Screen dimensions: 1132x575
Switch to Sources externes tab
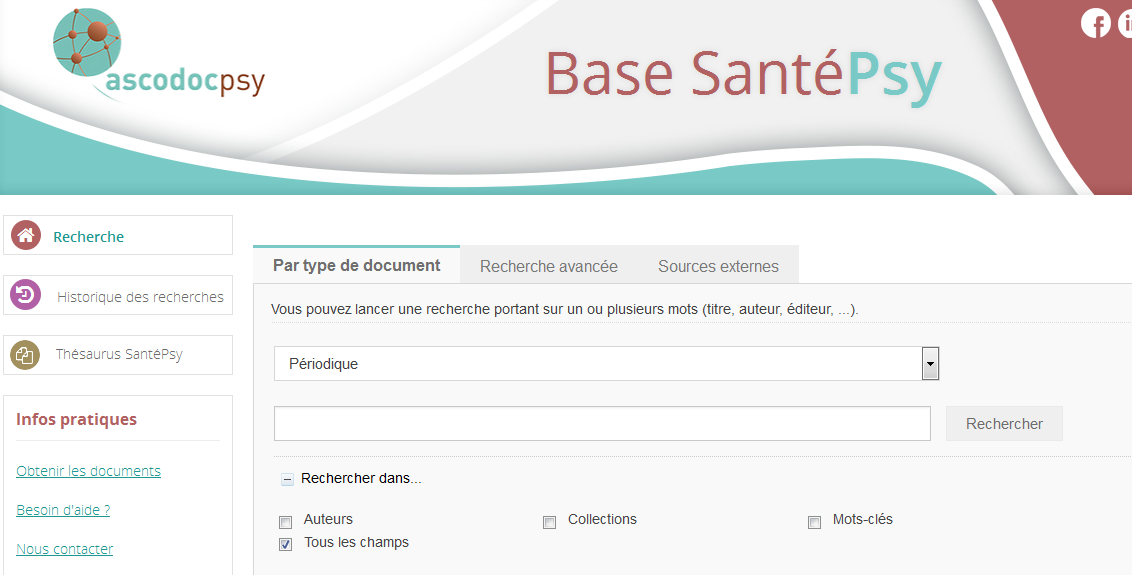pyautogui.click(x=718, y=267)
